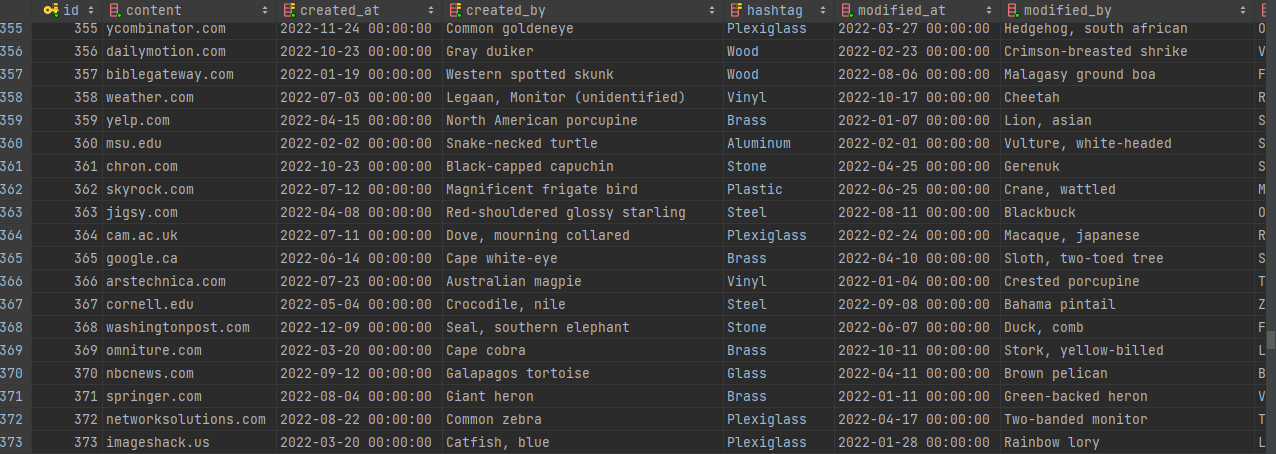The height and width of the screenshot is (454, 1276).
Task: Select the Aluminum hashtag cell
Action: pos(778,143)
